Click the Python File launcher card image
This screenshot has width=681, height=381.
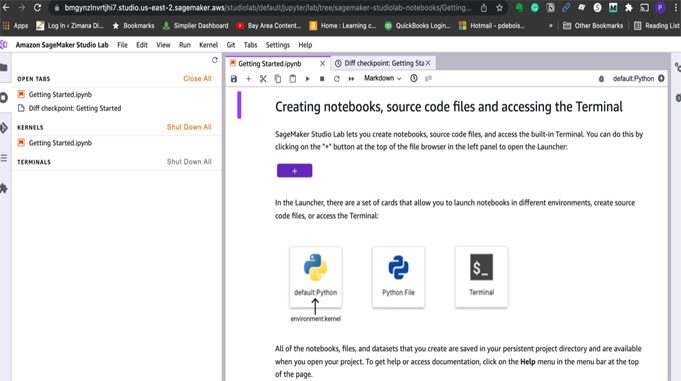tap(398, 277)
